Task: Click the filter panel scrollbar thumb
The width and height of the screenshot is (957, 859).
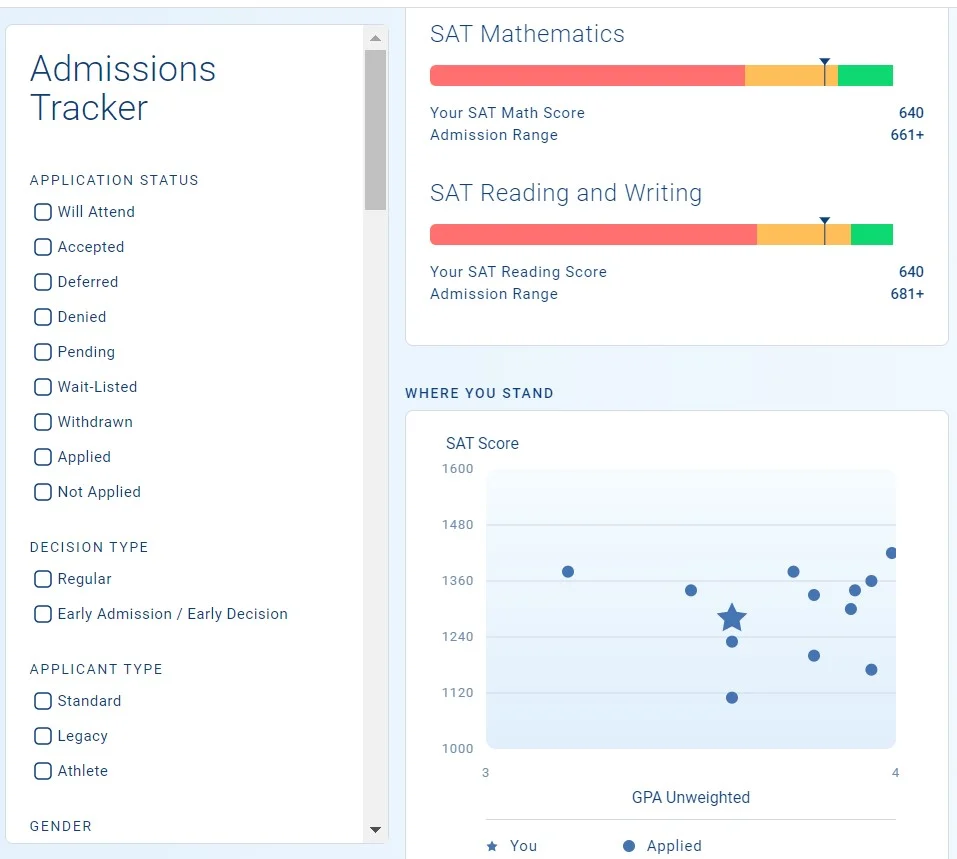Action: (x=375, y=130)
